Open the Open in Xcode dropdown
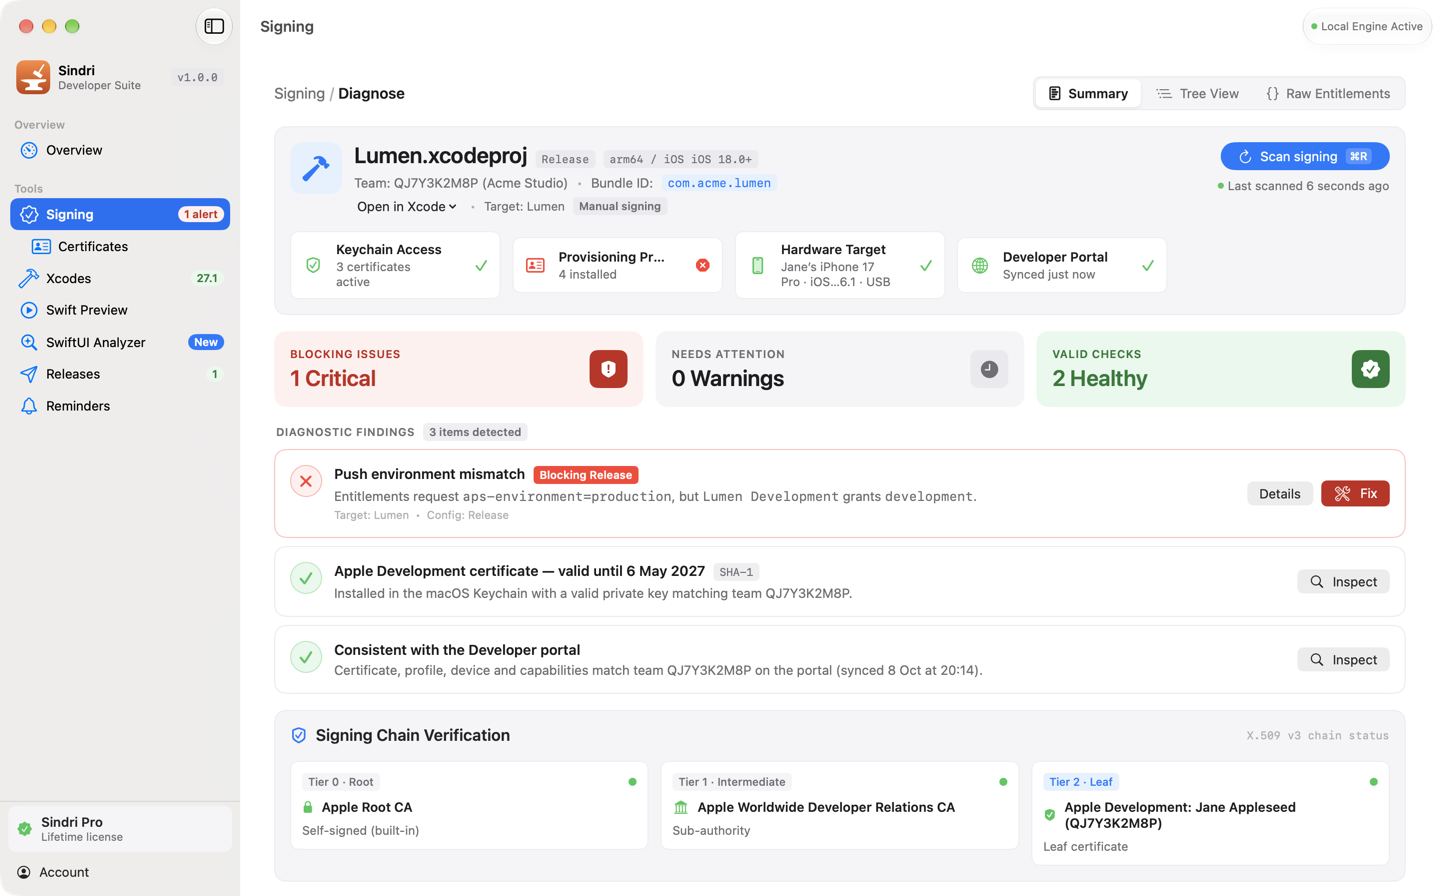Image resolution: width=1440 pixels, height=896 pixels. pyautogui.click(x=407, y=207)
